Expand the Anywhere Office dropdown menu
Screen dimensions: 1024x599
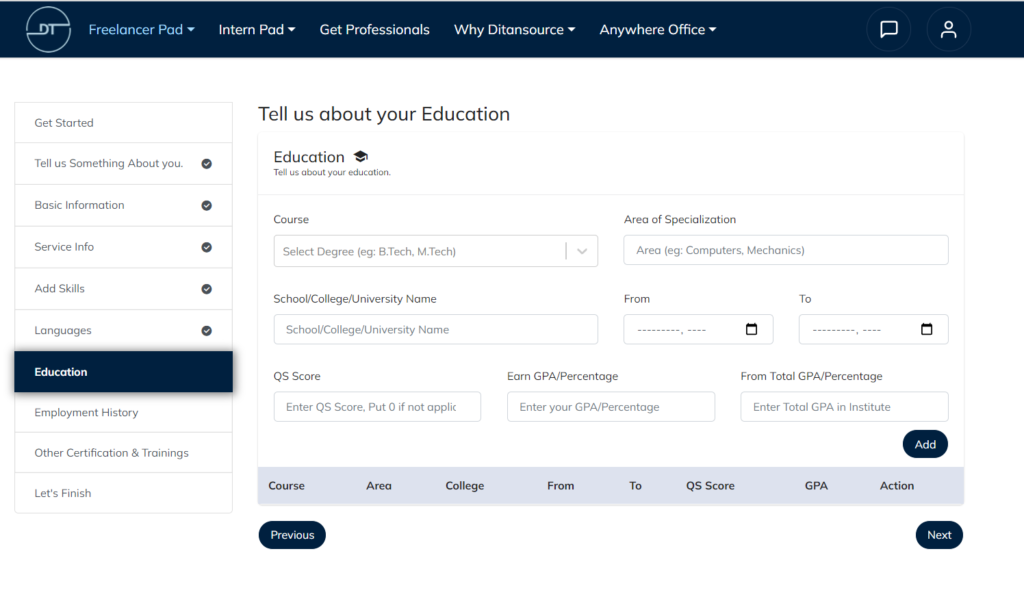pos(657,29)
